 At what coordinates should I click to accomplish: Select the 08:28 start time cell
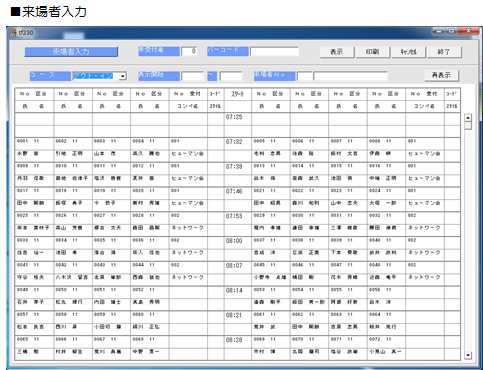click(234, 340)
